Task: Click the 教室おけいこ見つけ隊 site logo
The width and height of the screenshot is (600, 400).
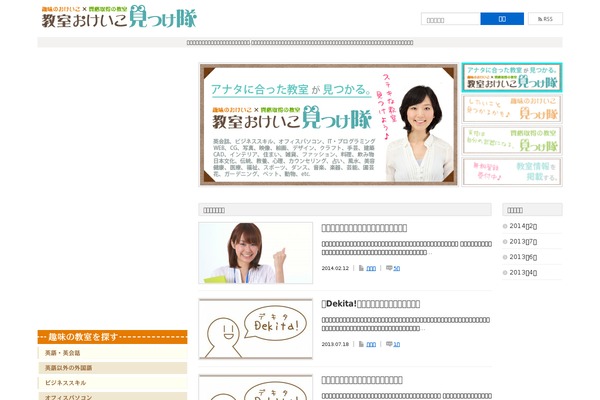Action: (119, 17)
